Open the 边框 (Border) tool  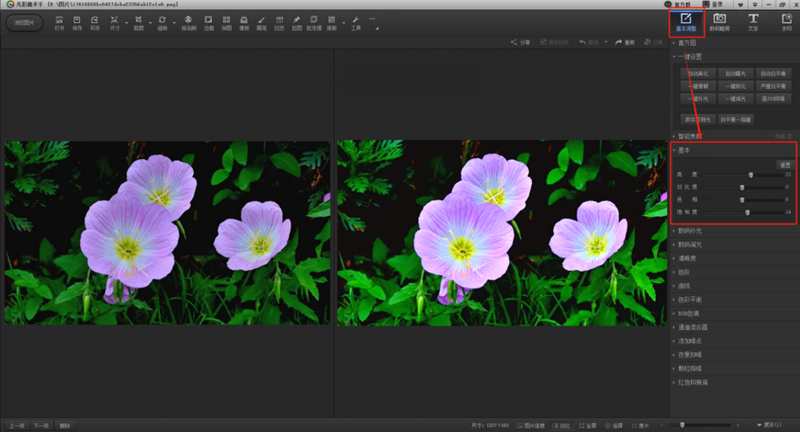pos(209,22)
